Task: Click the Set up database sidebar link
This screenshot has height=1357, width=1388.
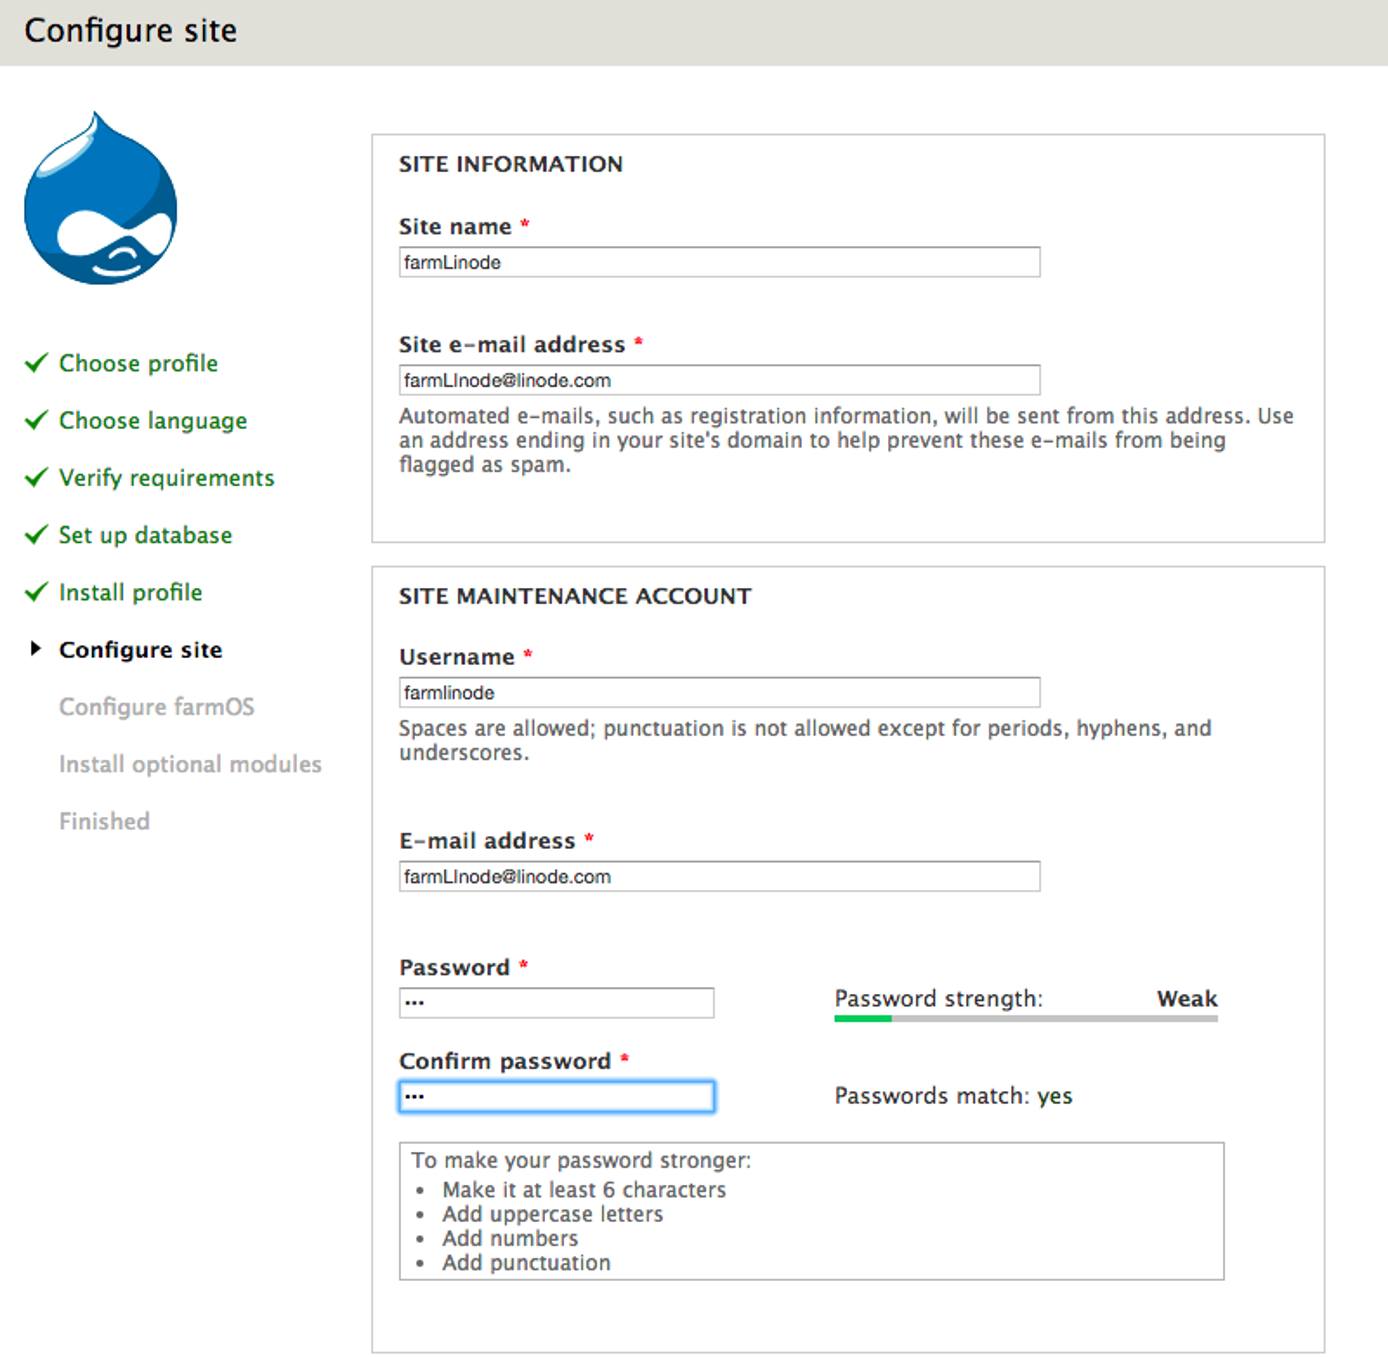Action: [x=145, y=534]
